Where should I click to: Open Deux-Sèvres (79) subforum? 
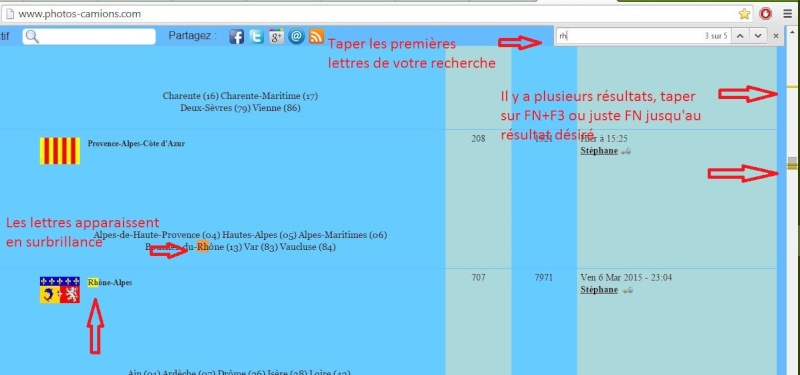215,108
